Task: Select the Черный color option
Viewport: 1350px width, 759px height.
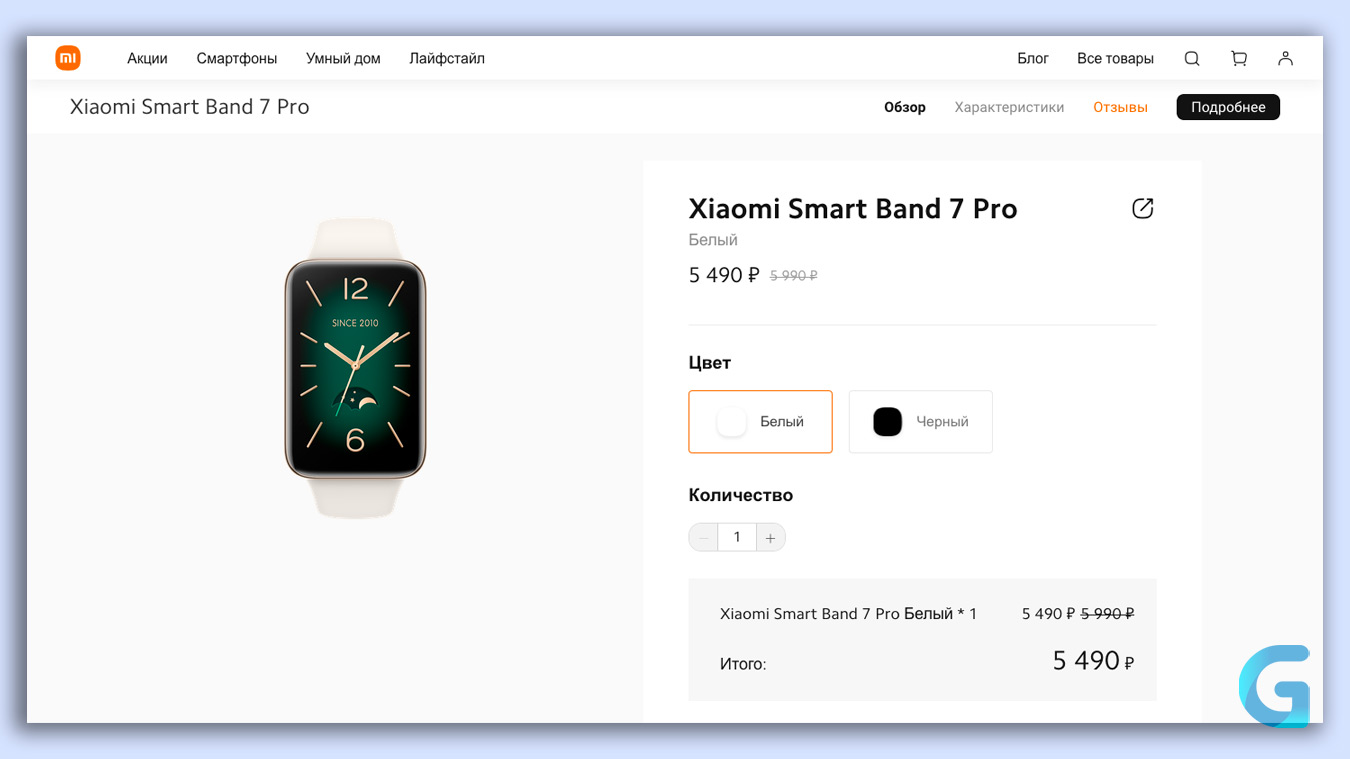Action: click(x=921, y=422)
